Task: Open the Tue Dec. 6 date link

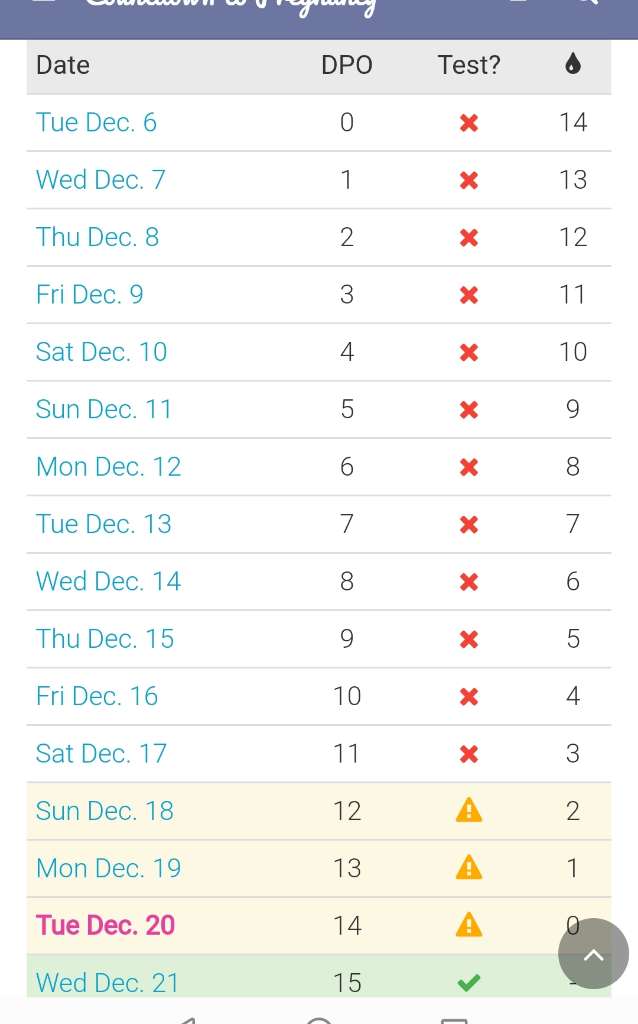Action: (x=96, y=123)
